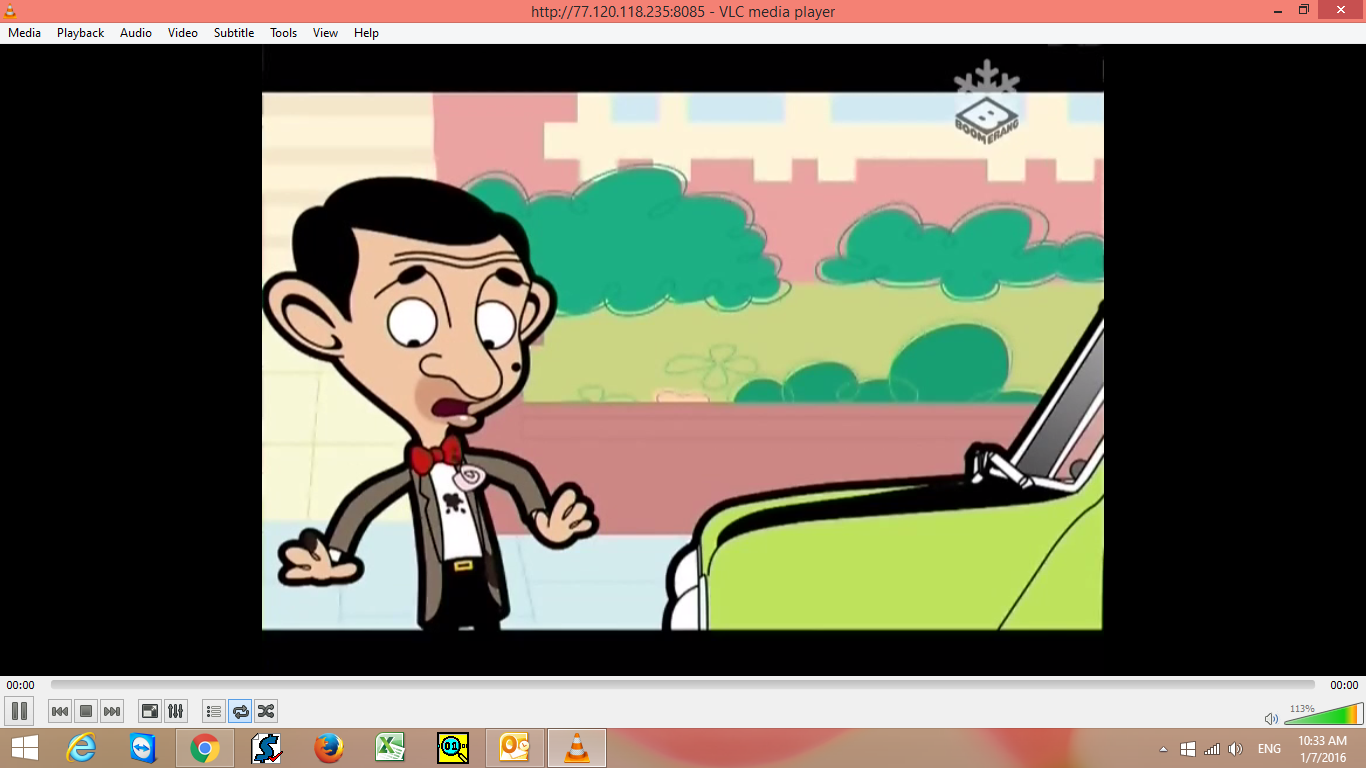The width and height of the screenshot is (1366, 768).
Task: Show extended settings equalizer icon
Action: coord(176,711)
